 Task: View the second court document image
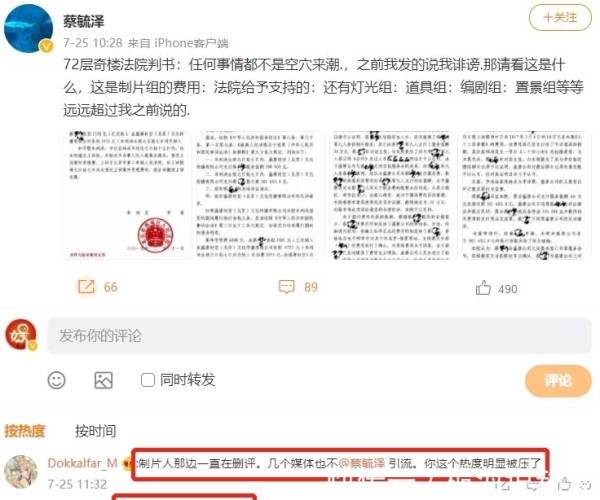260,195
